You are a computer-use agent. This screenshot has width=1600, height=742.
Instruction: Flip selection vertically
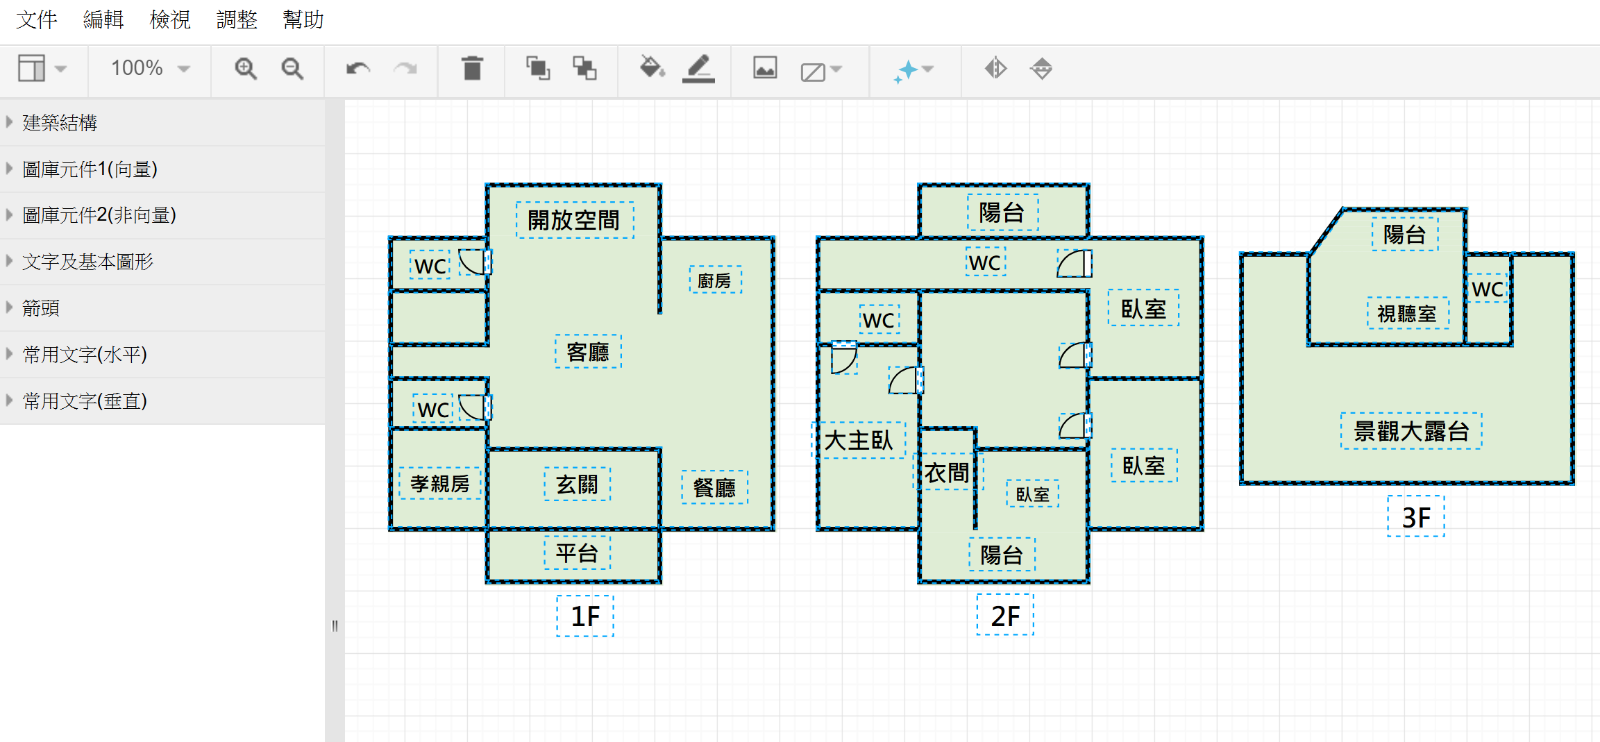[x=1041, y=68]
